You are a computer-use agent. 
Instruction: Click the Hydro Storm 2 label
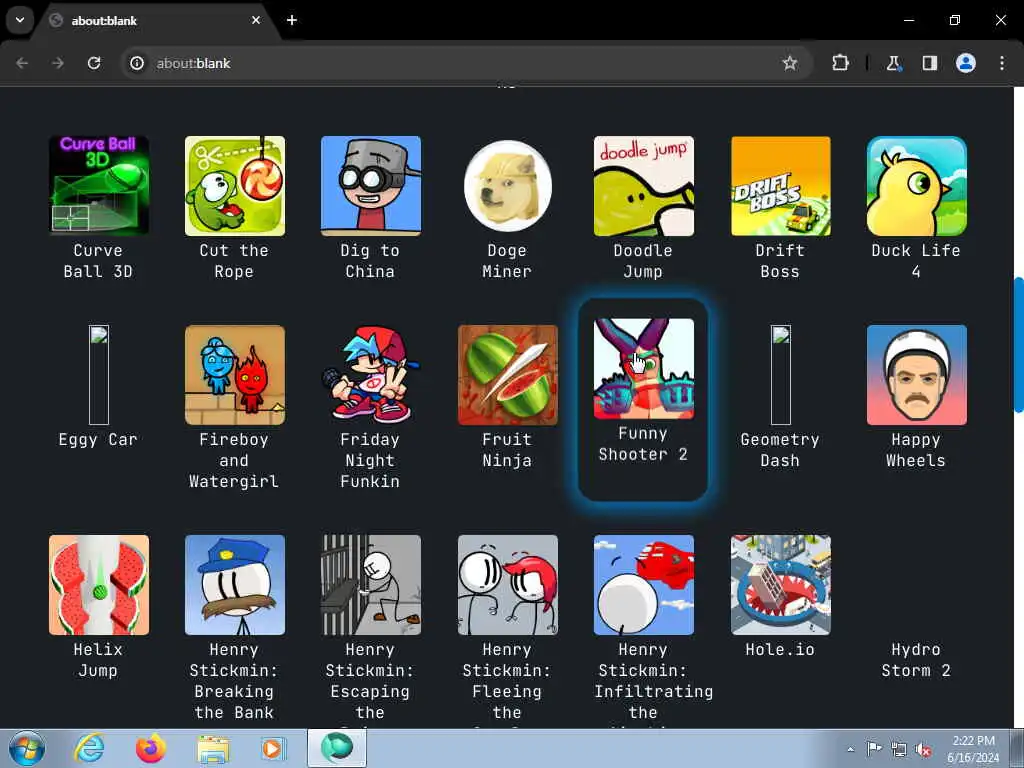point(916,660)
